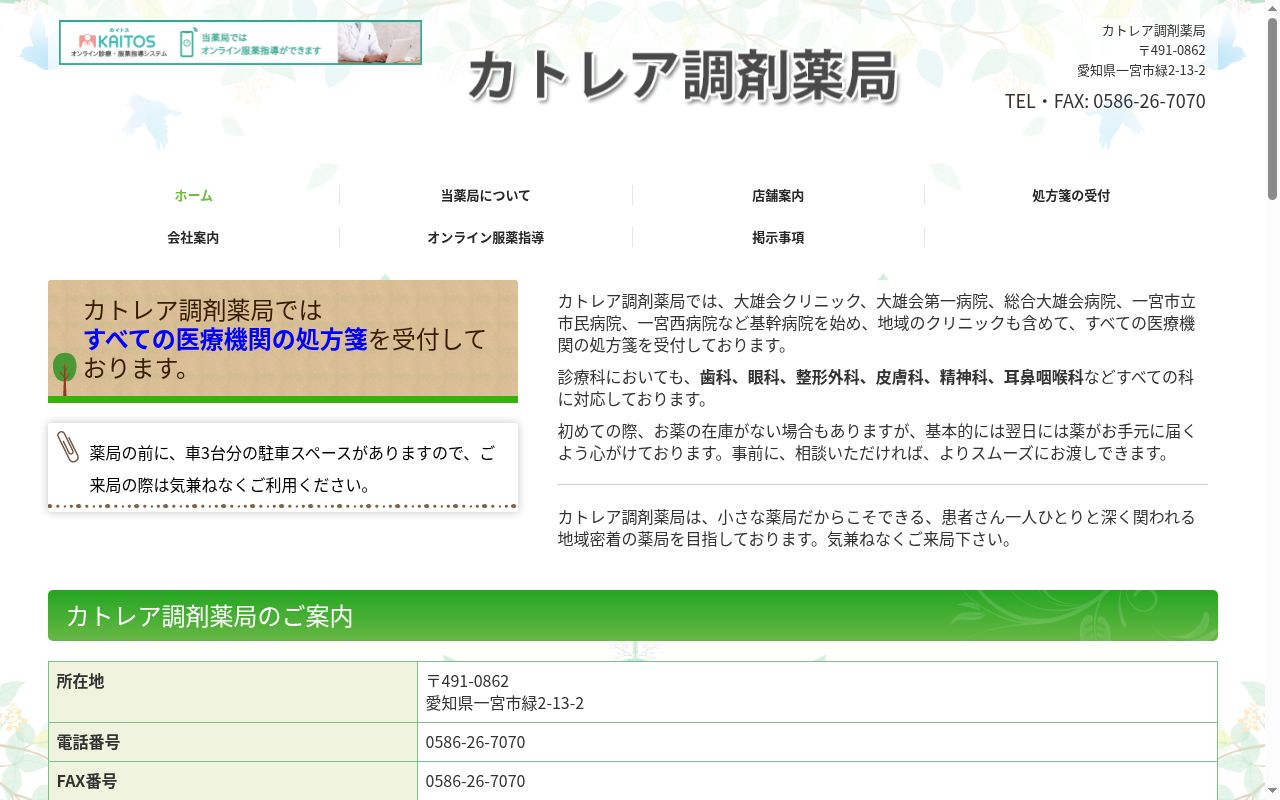Click the 〒491-0862 postal code in header

pyautogui.click(x=1172, y=51)
